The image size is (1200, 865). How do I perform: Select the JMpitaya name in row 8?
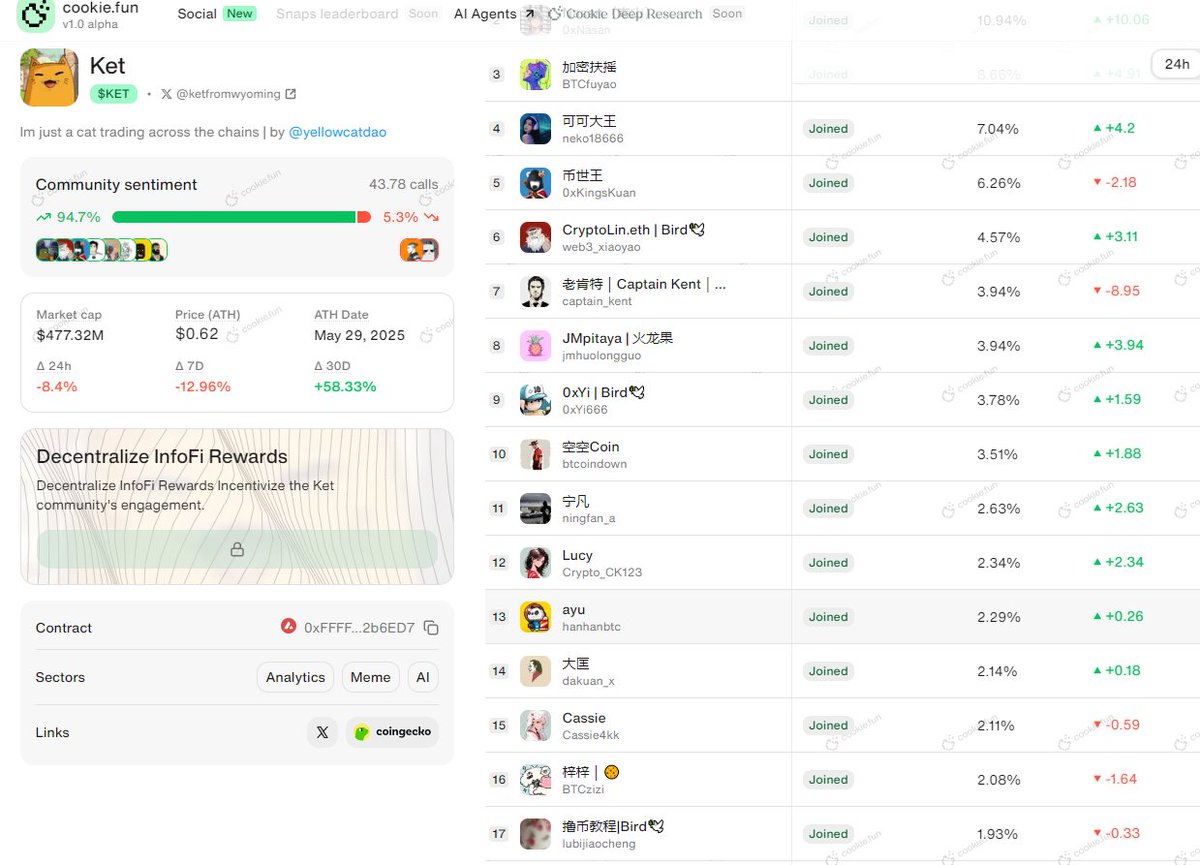(617, 338)
